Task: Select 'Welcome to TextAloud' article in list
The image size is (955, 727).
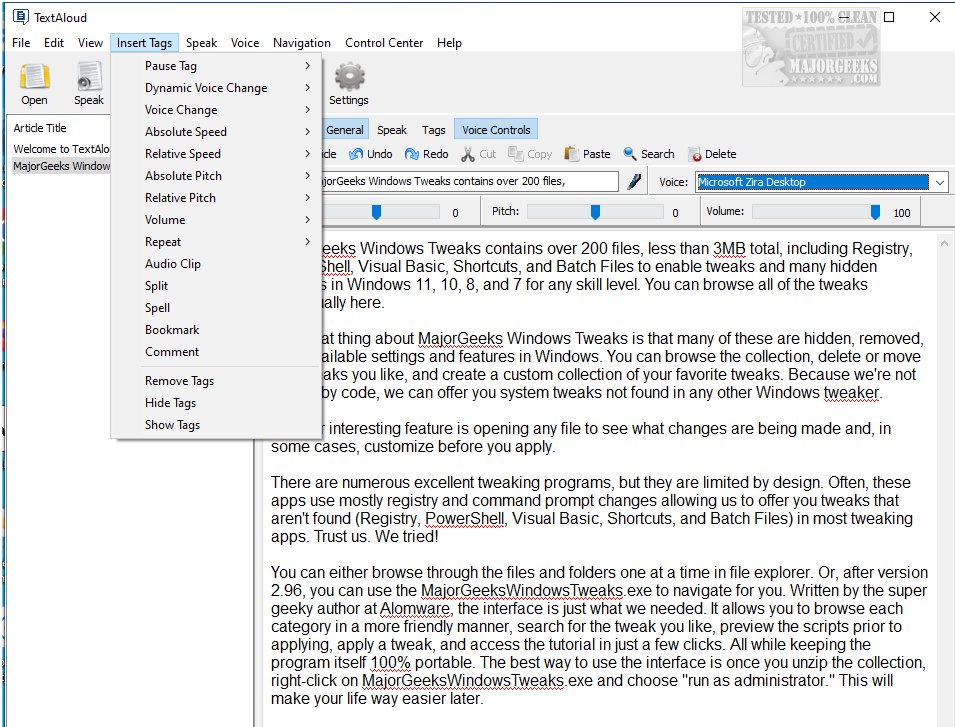Action: click(x=61, y=149)
